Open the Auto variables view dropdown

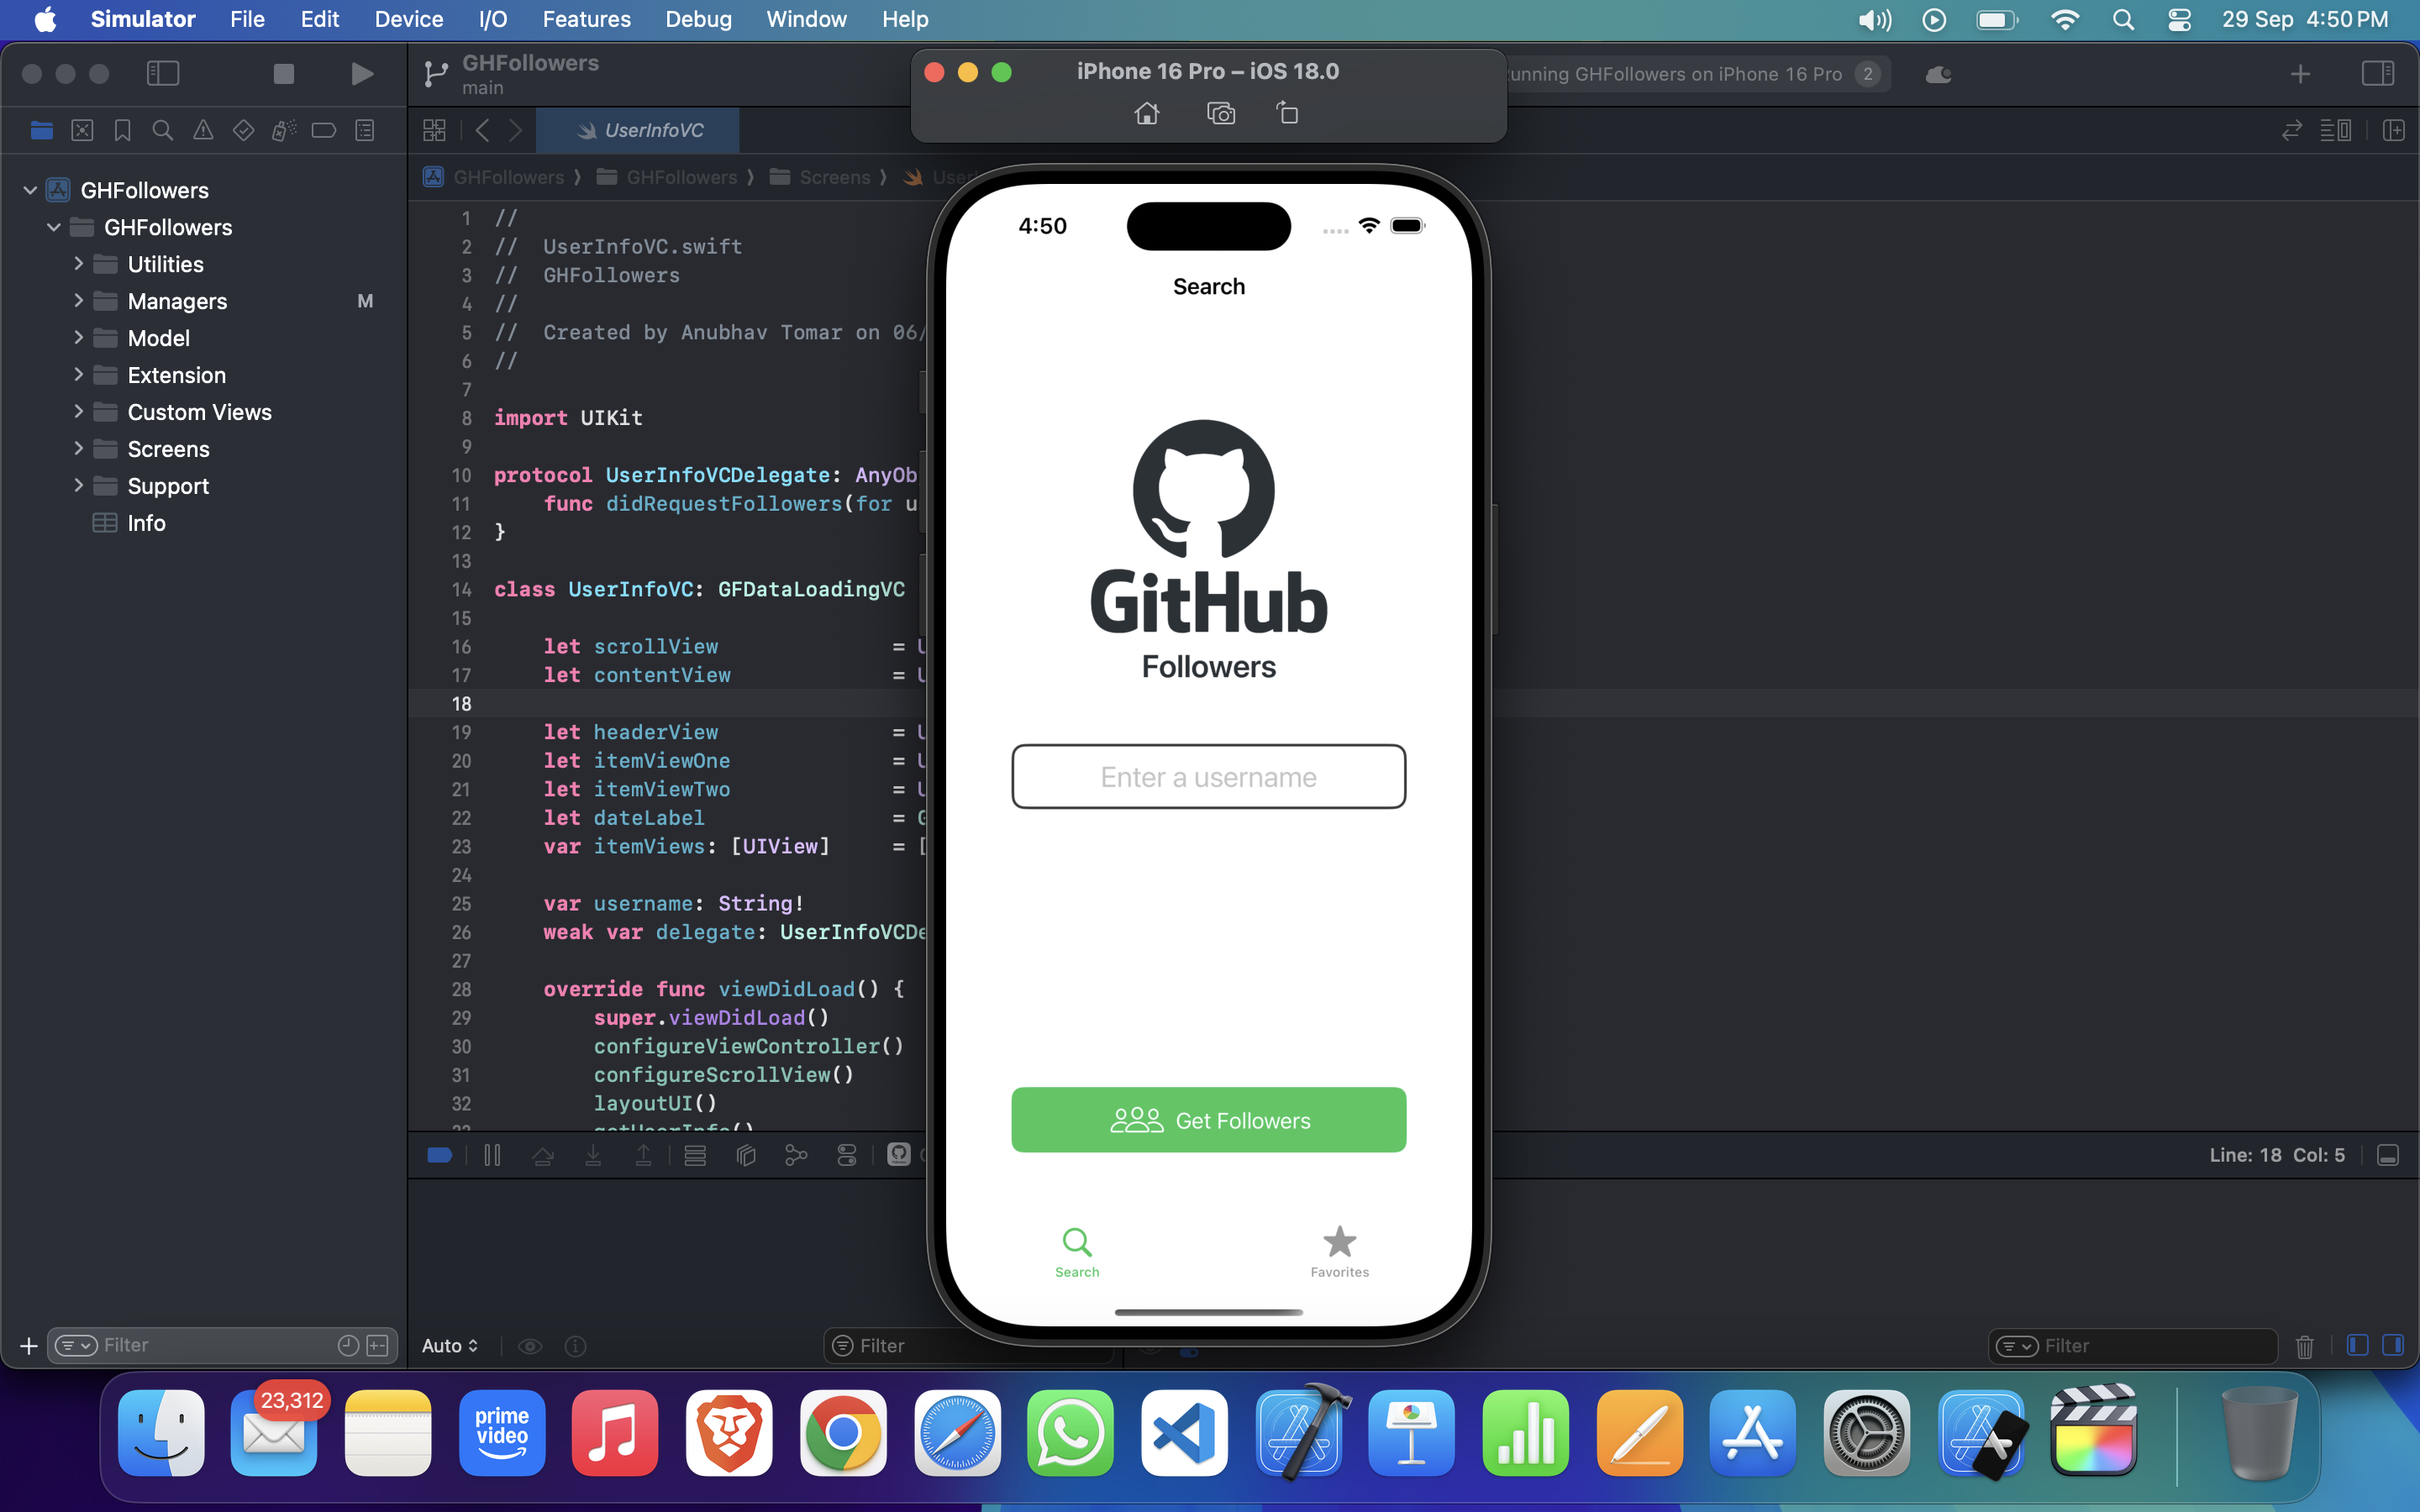coord(450,1346)
